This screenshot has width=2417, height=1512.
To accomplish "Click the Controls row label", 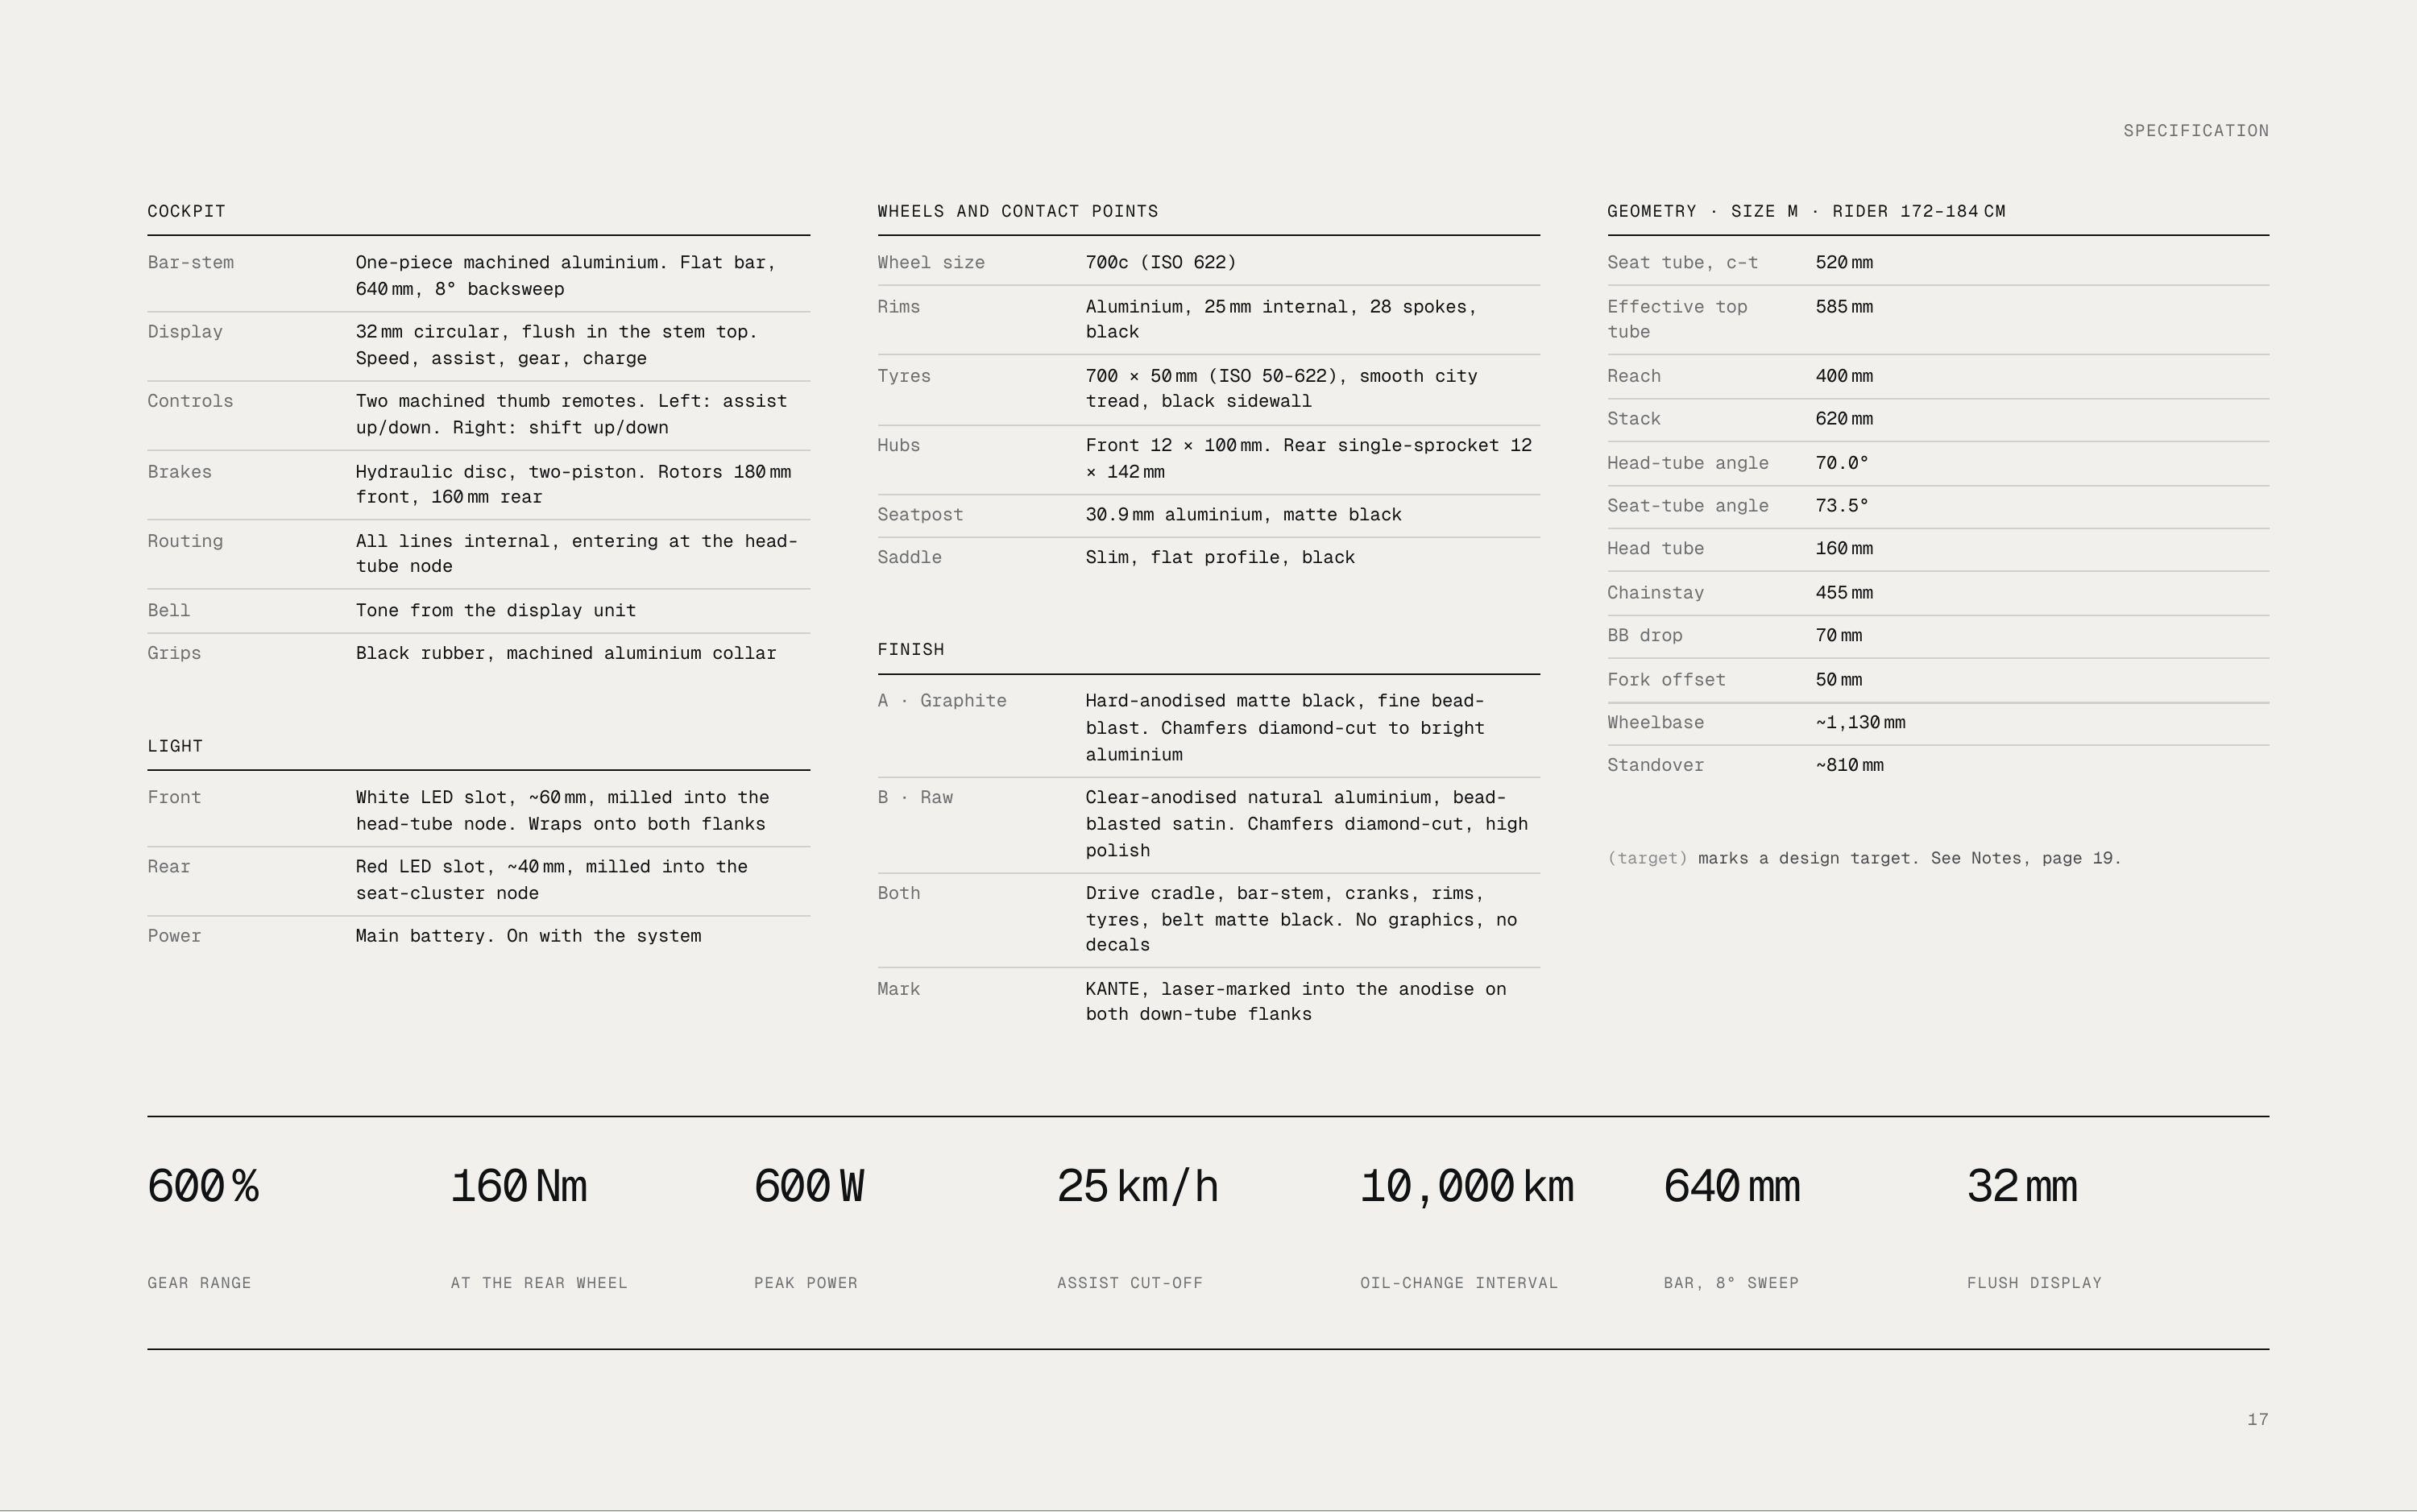I will [x=191, y=401].
